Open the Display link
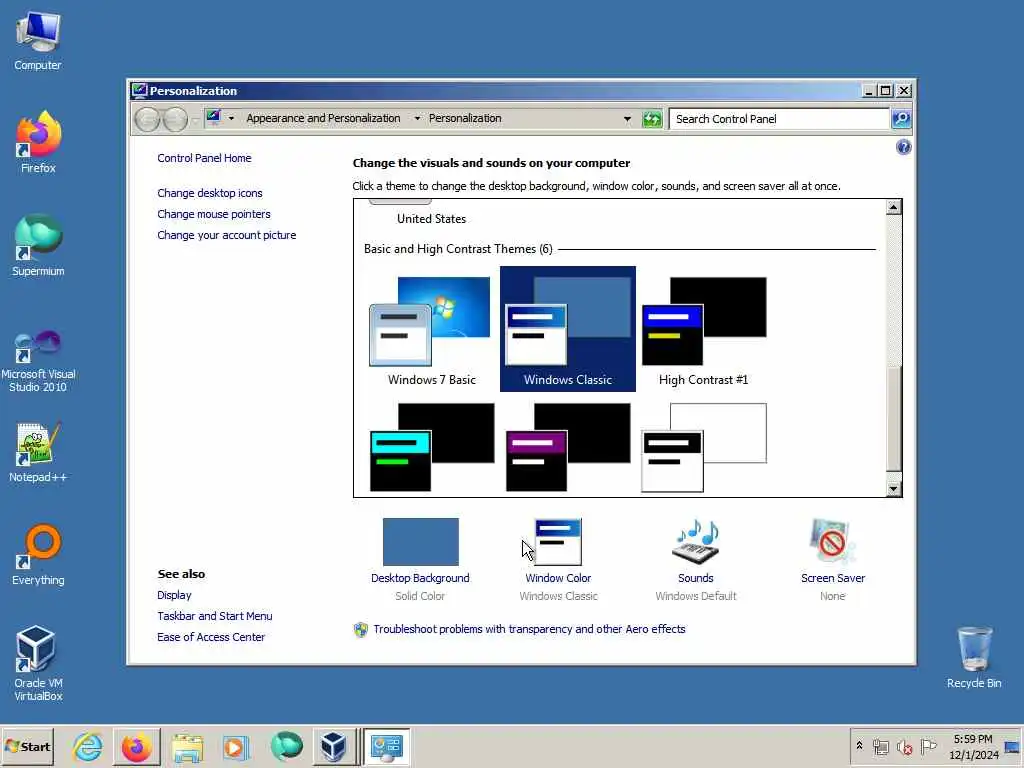 [x=174, y=595]
